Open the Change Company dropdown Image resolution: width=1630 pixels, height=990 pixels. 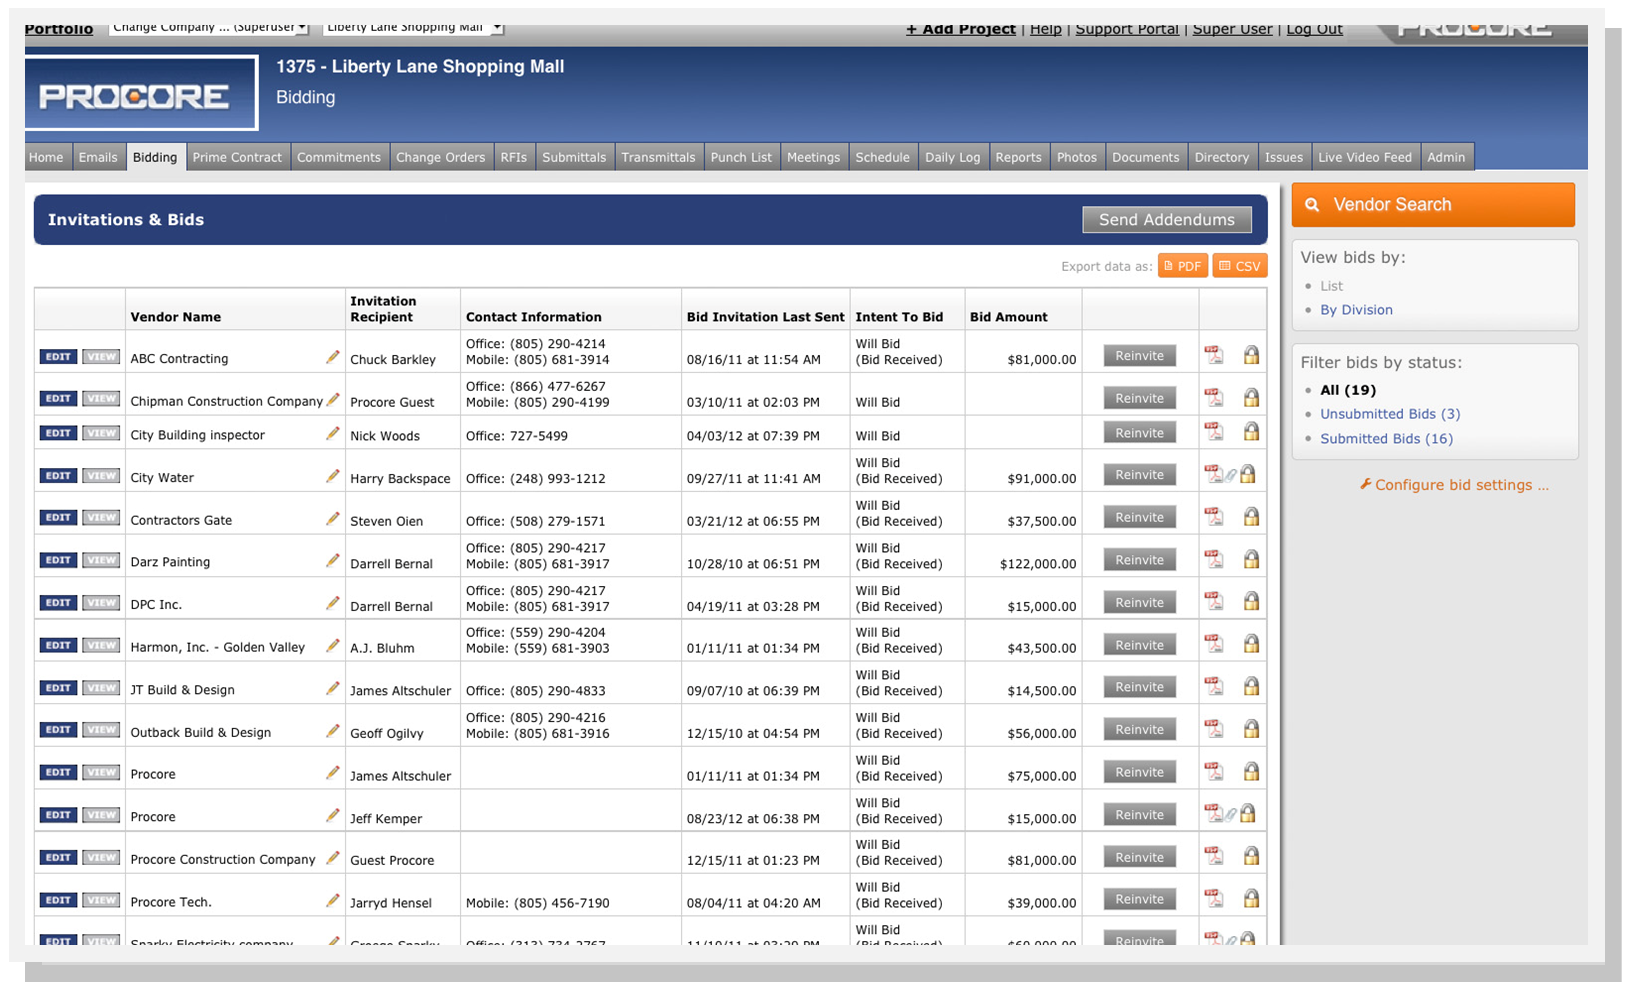209,27
